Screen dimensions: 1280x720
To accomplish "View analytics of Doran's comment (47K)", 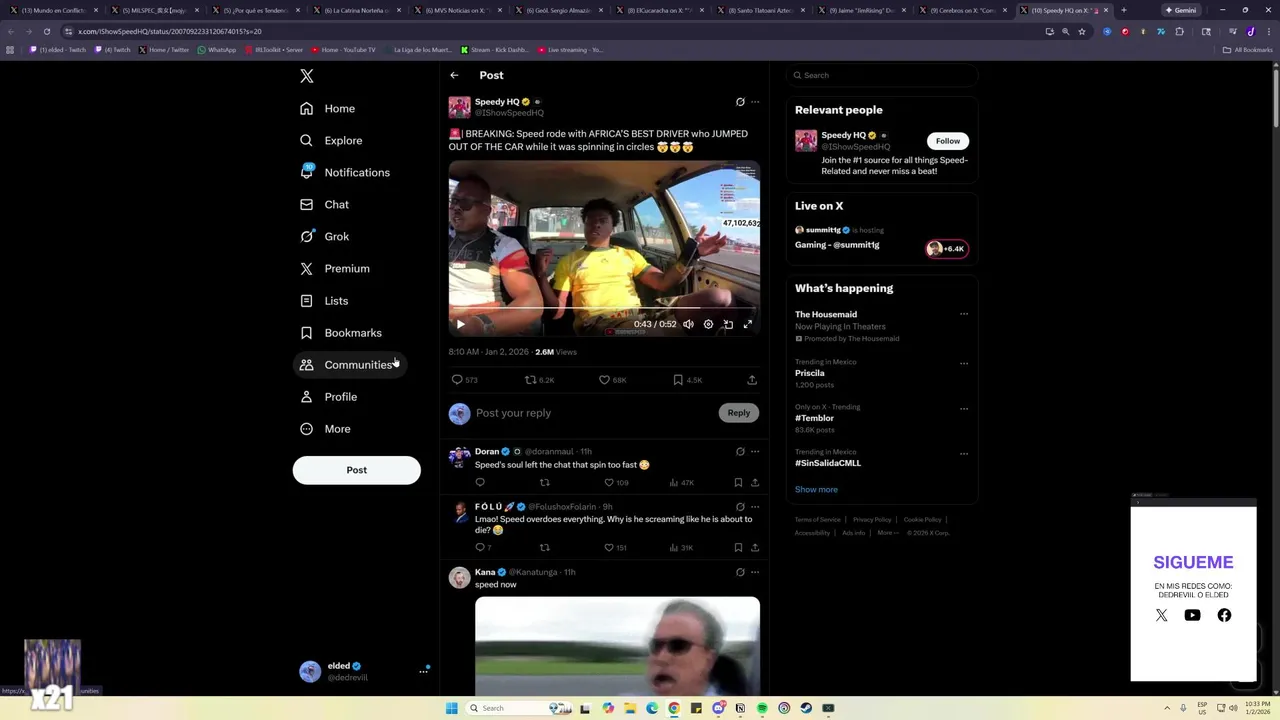I will 682,482.
